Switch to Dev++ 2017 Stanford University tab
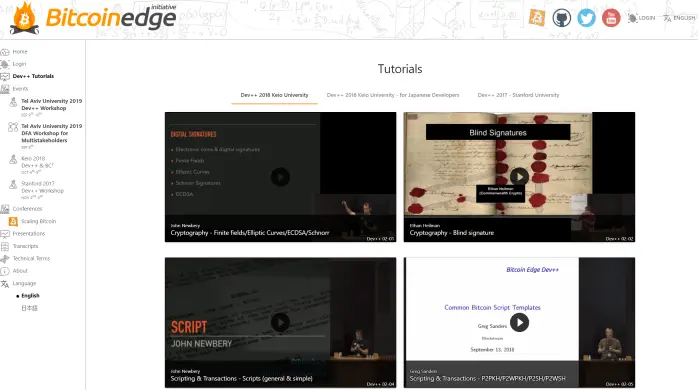 (x=518, y=95)
